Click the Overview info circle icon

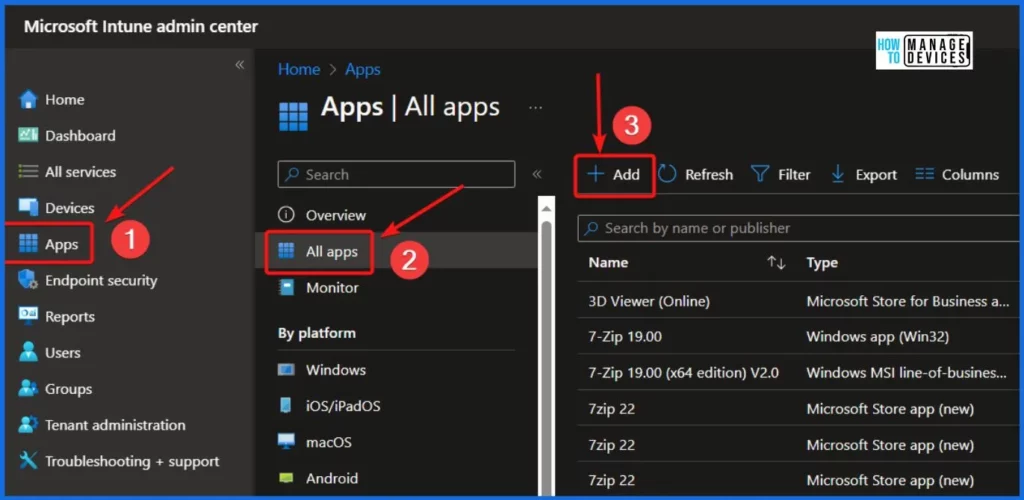(x=286, y=215)
